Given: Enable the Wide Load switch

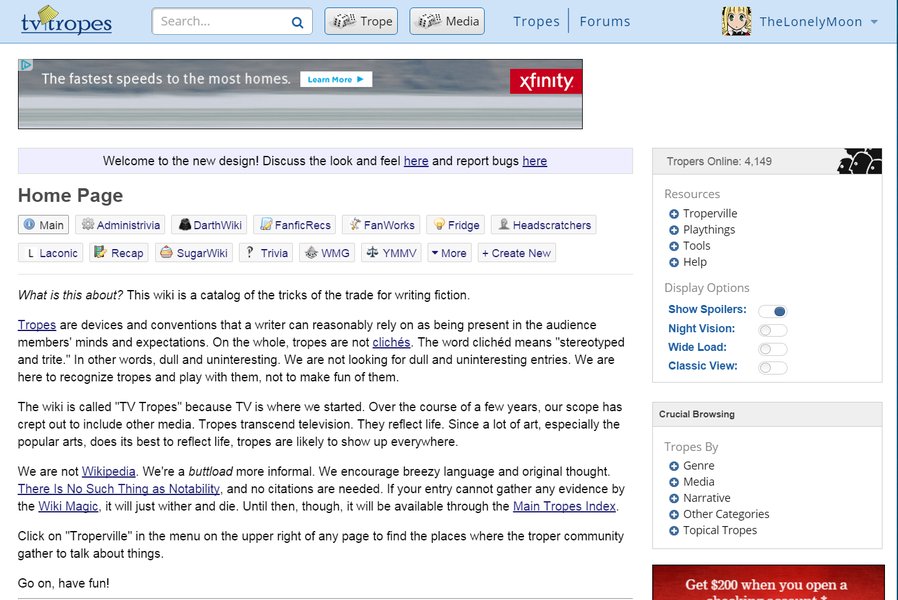Looking at the screenshot, I should (773, 349).
